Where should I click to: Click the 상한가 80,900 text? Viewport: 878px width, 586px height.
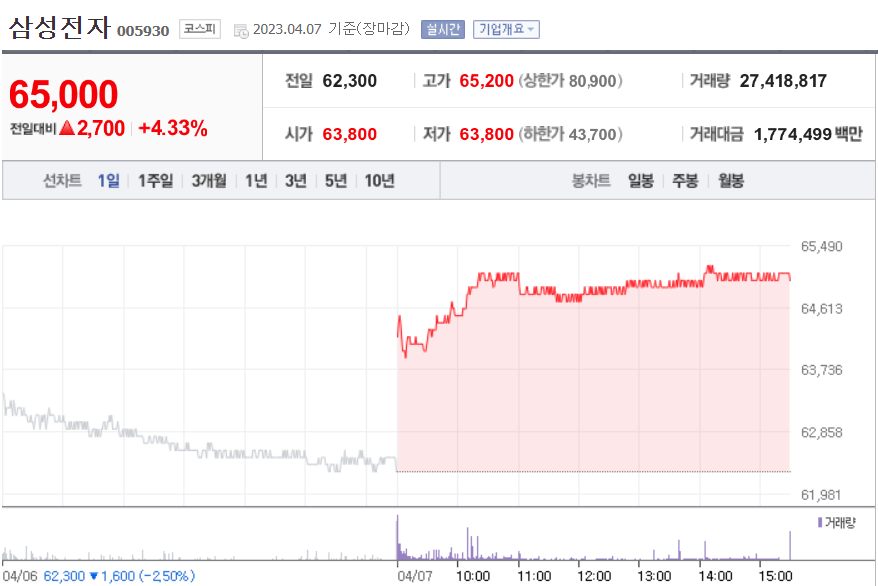(570, 81)
